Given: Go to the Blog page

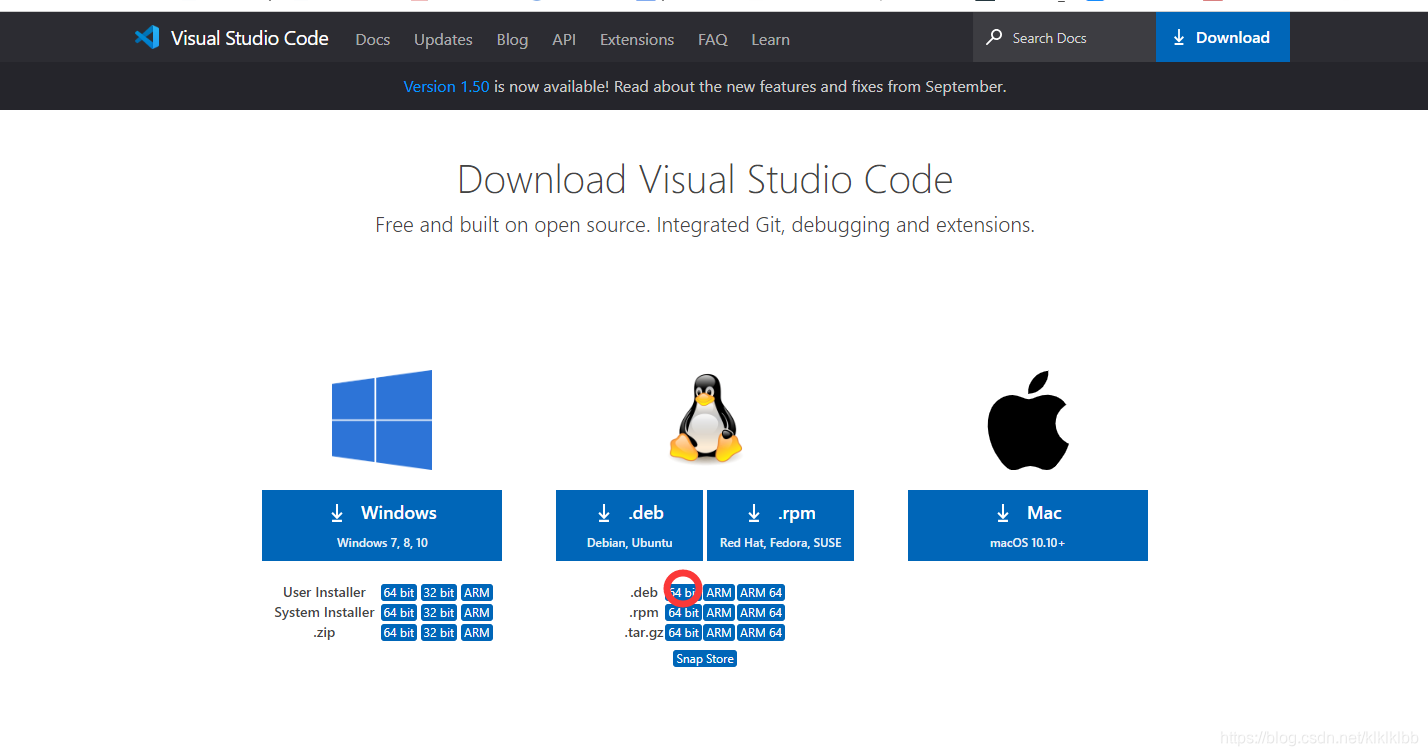Looking at the screenshot, I should pos(512,39).
